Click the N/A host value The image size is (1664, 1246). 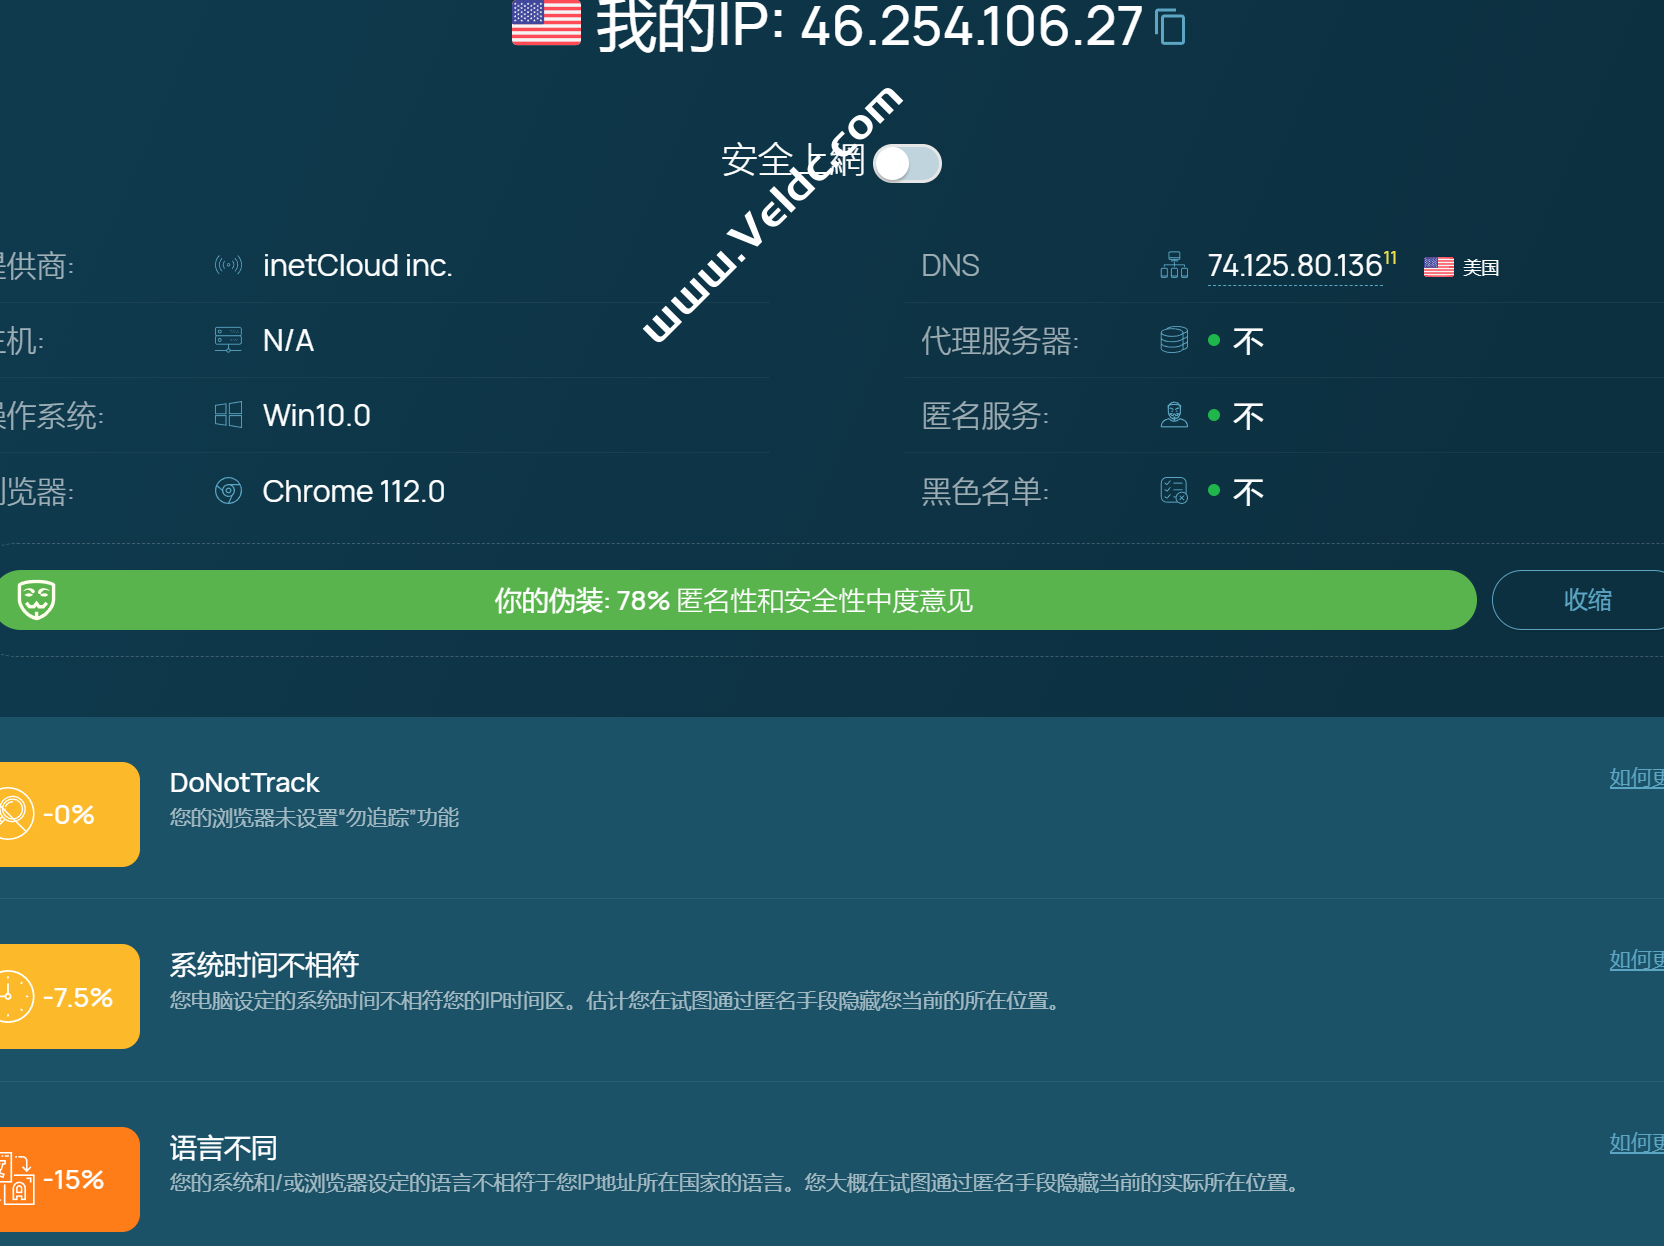click(288, 340)
